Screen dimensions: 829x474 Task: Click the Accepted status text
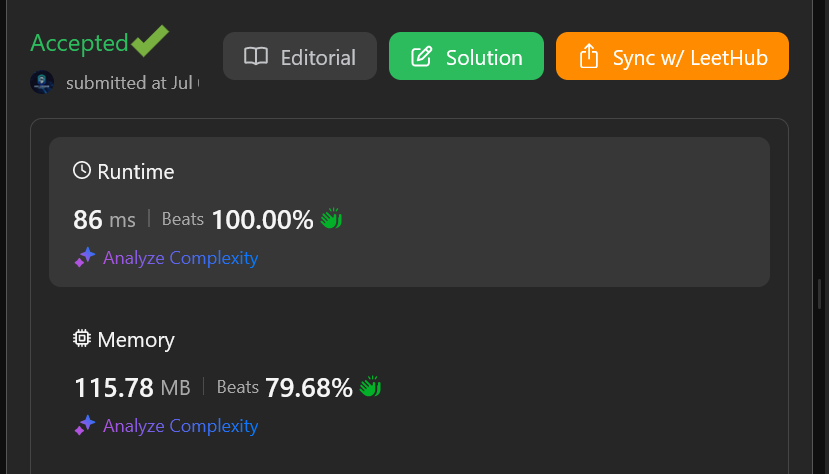79,43
